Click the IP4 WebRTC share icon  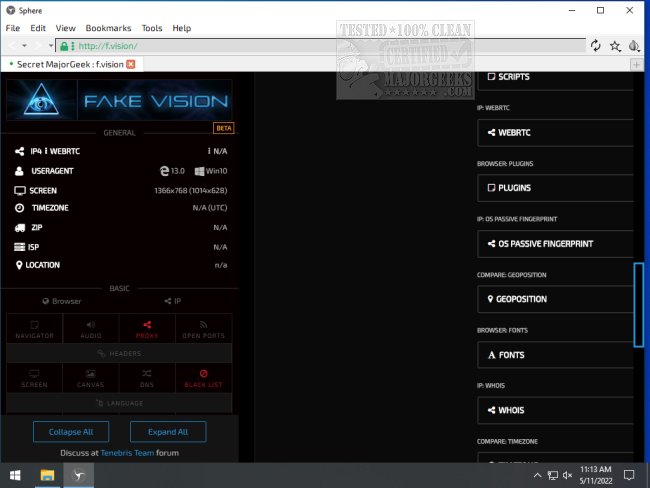point(19,151)
